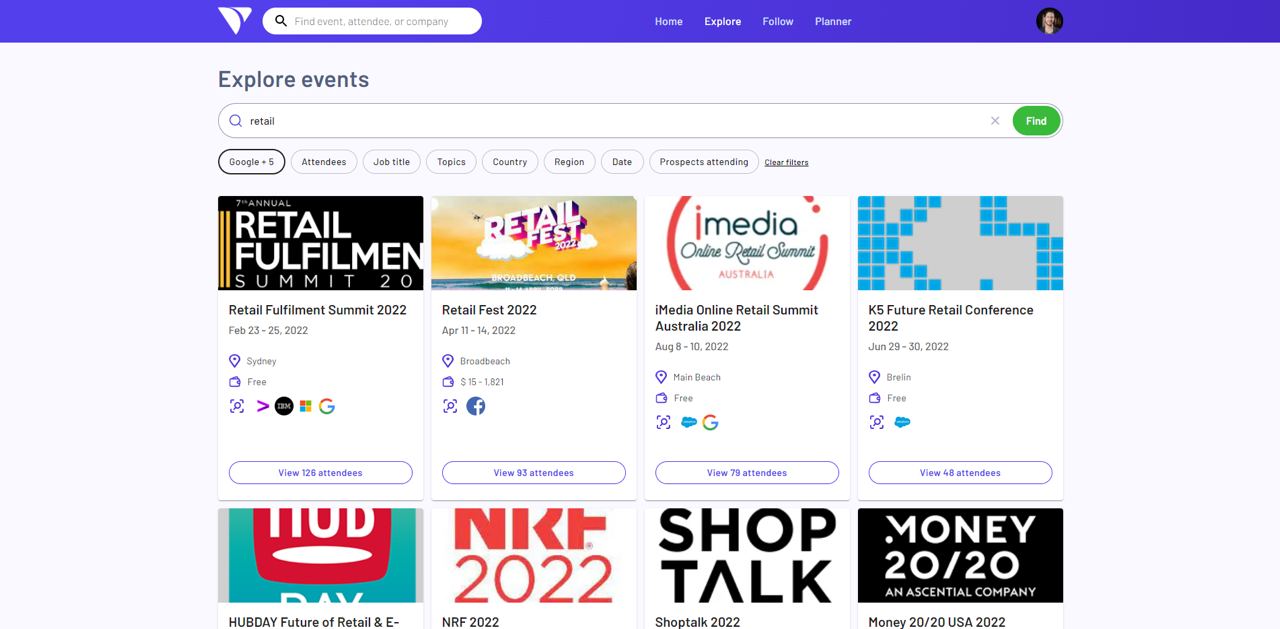Image resolution: width=1280 pixels, height=629 pixels.
Task: Click the prospects scan icon on Retail Fest card
Action: (450, 406)
